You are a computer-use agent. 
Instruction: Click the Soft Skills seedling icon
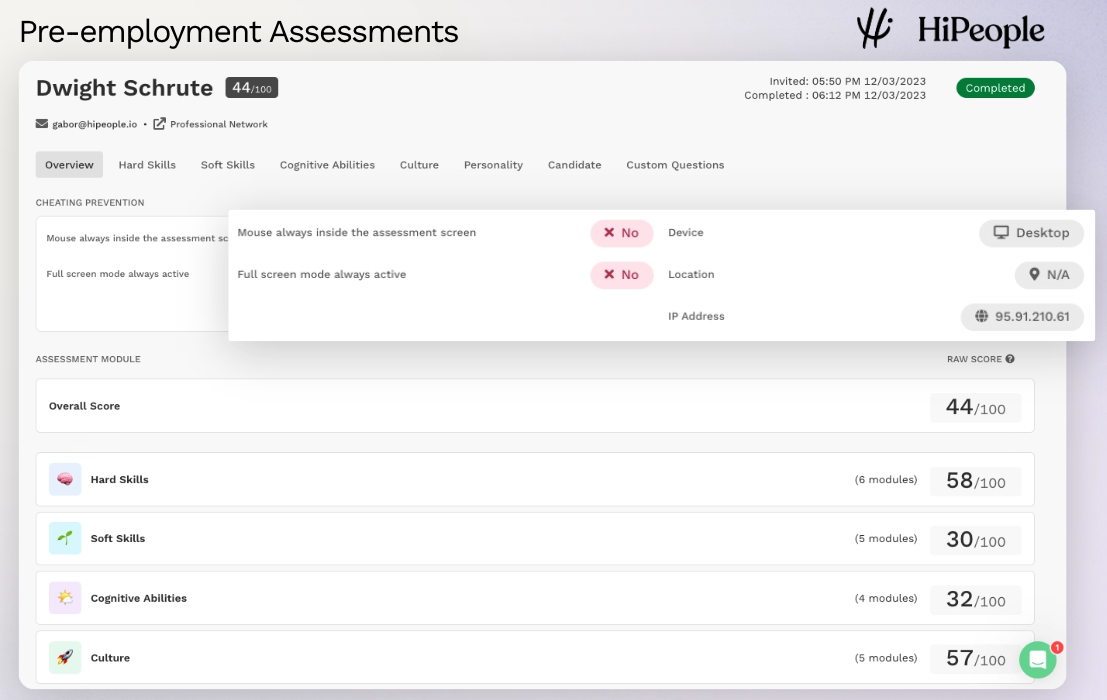[65, 539]
